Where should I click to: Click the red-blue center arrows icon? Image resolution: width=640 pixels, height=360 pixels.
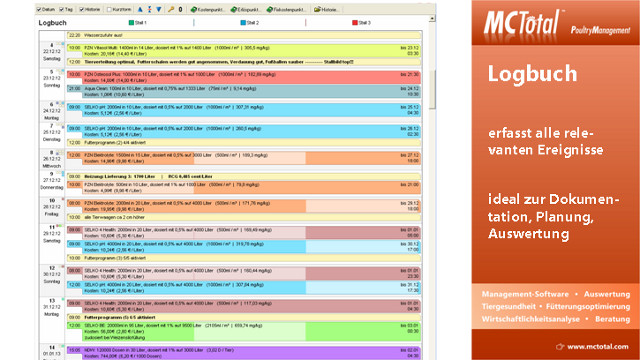(149, 9)
